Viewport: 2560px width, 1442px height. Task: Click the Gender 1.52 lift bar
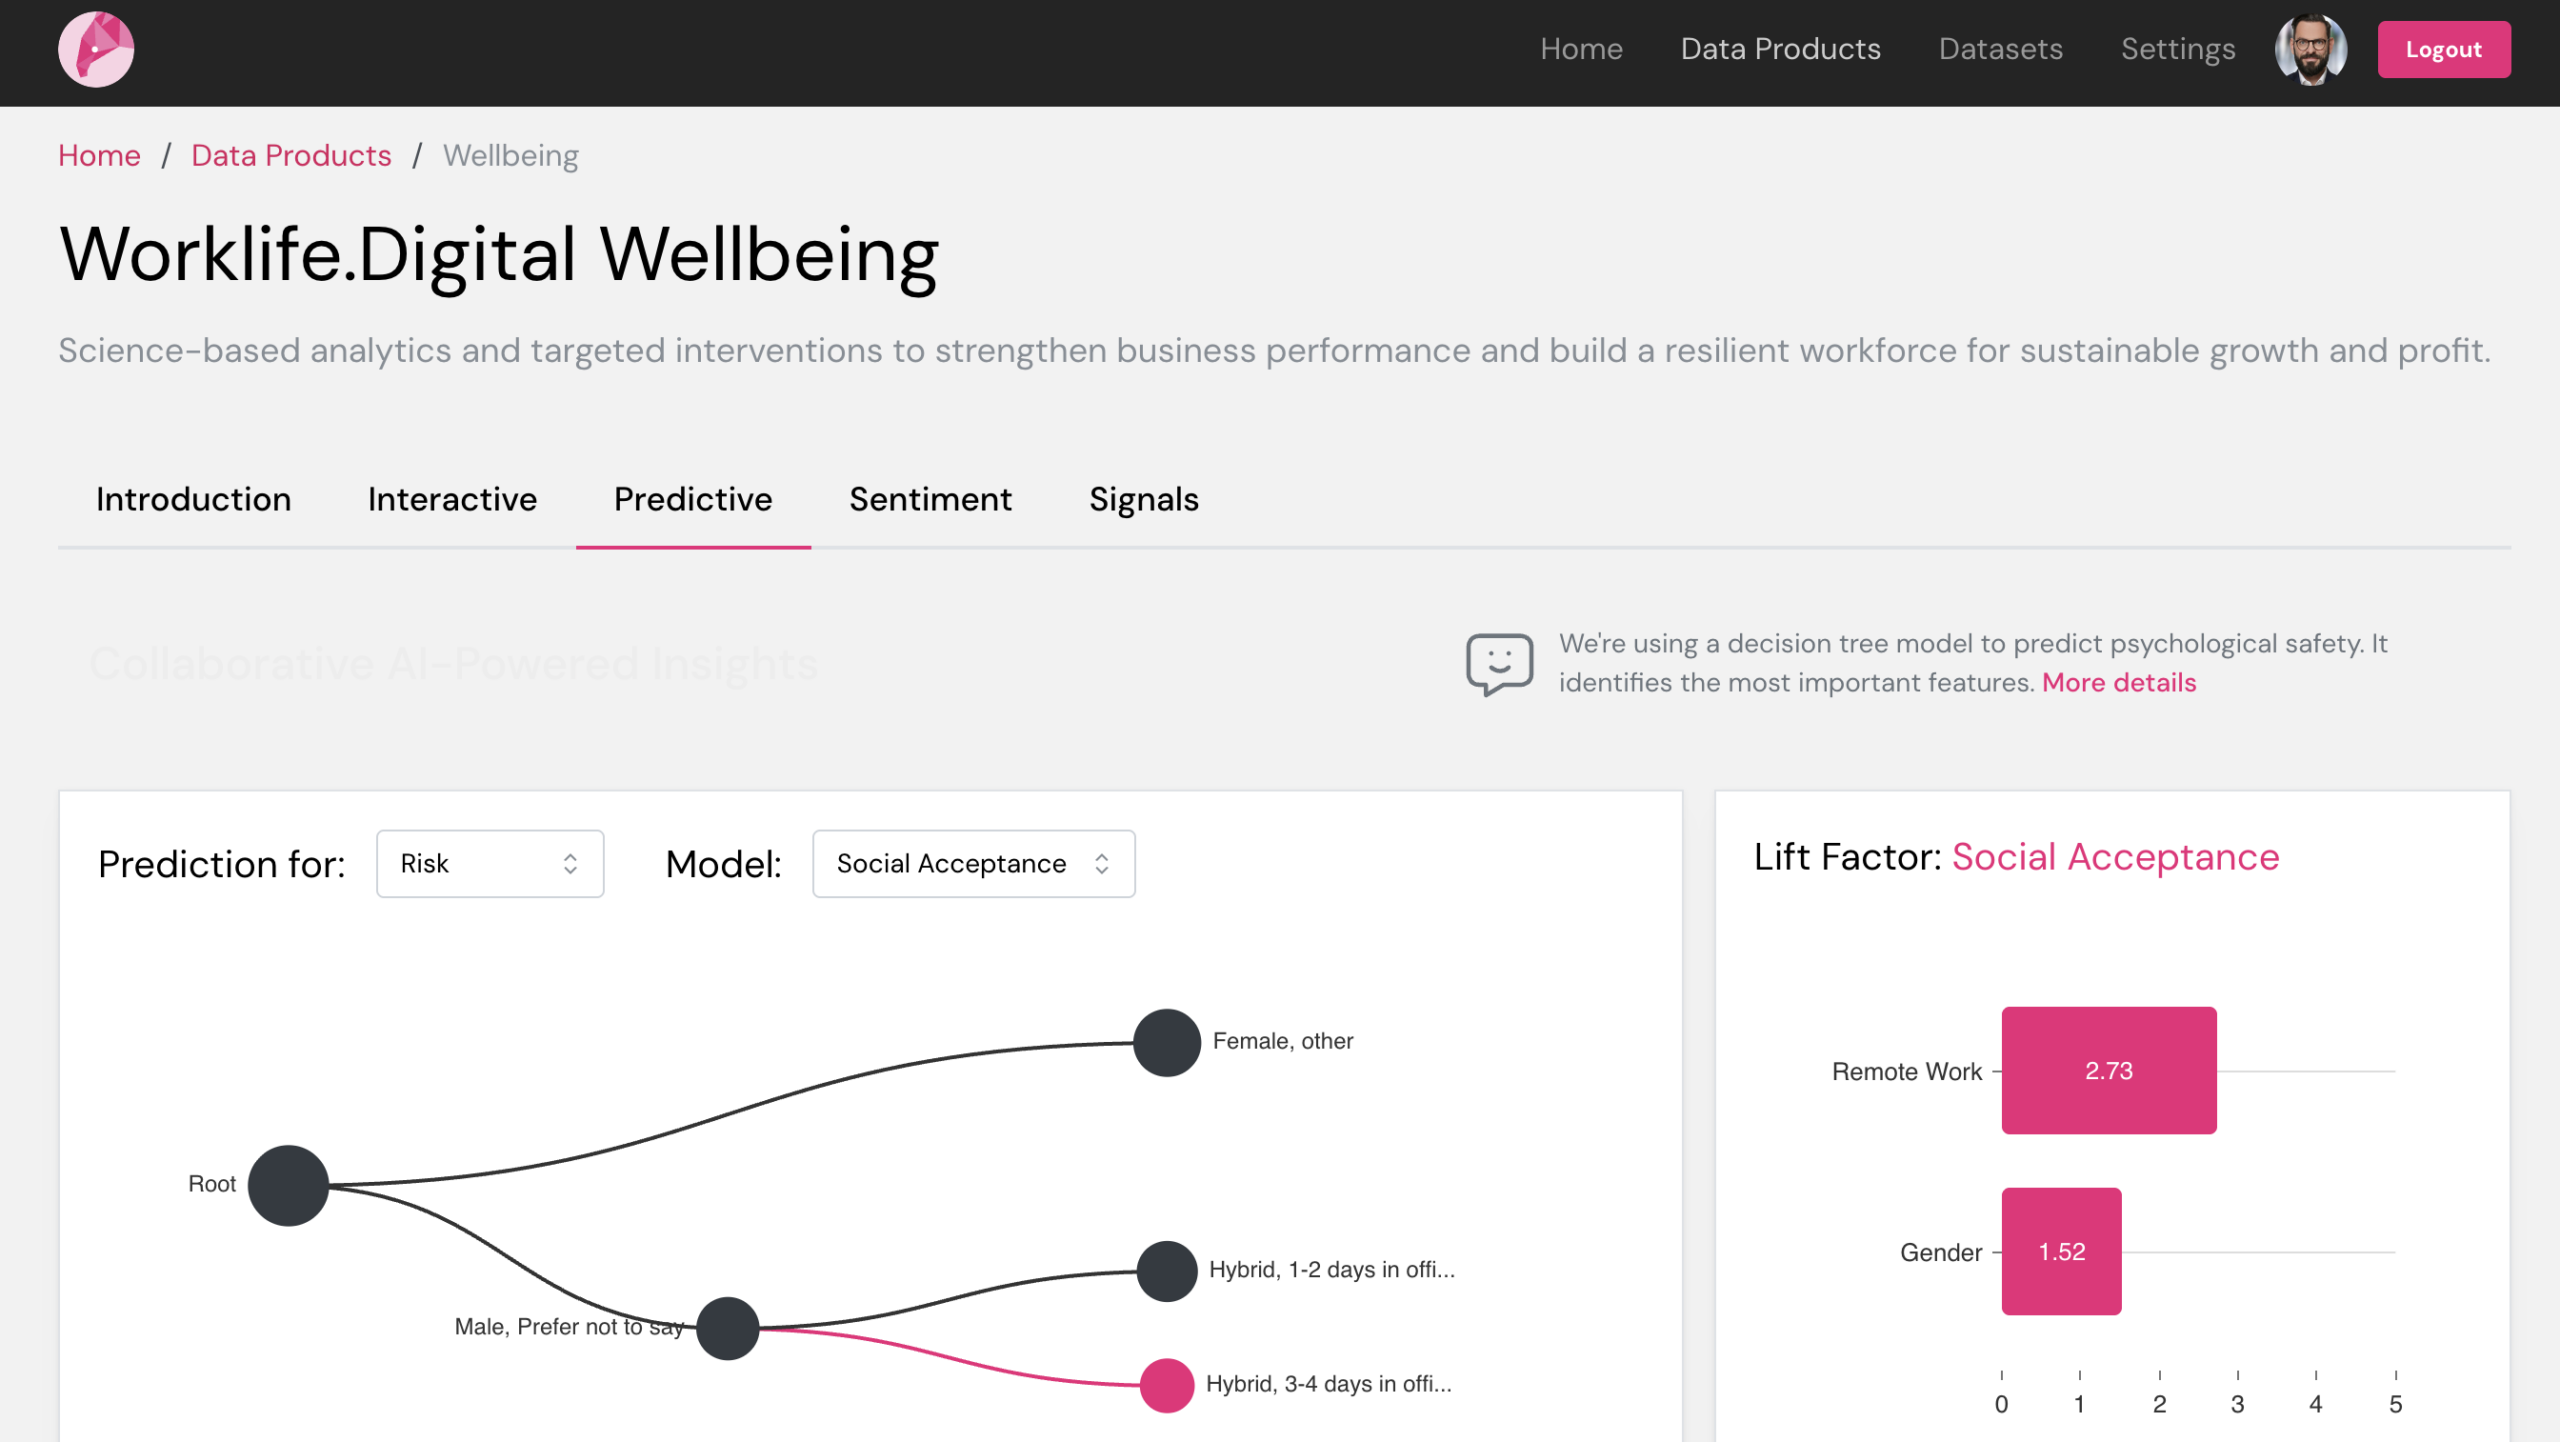[2060, 1251]
